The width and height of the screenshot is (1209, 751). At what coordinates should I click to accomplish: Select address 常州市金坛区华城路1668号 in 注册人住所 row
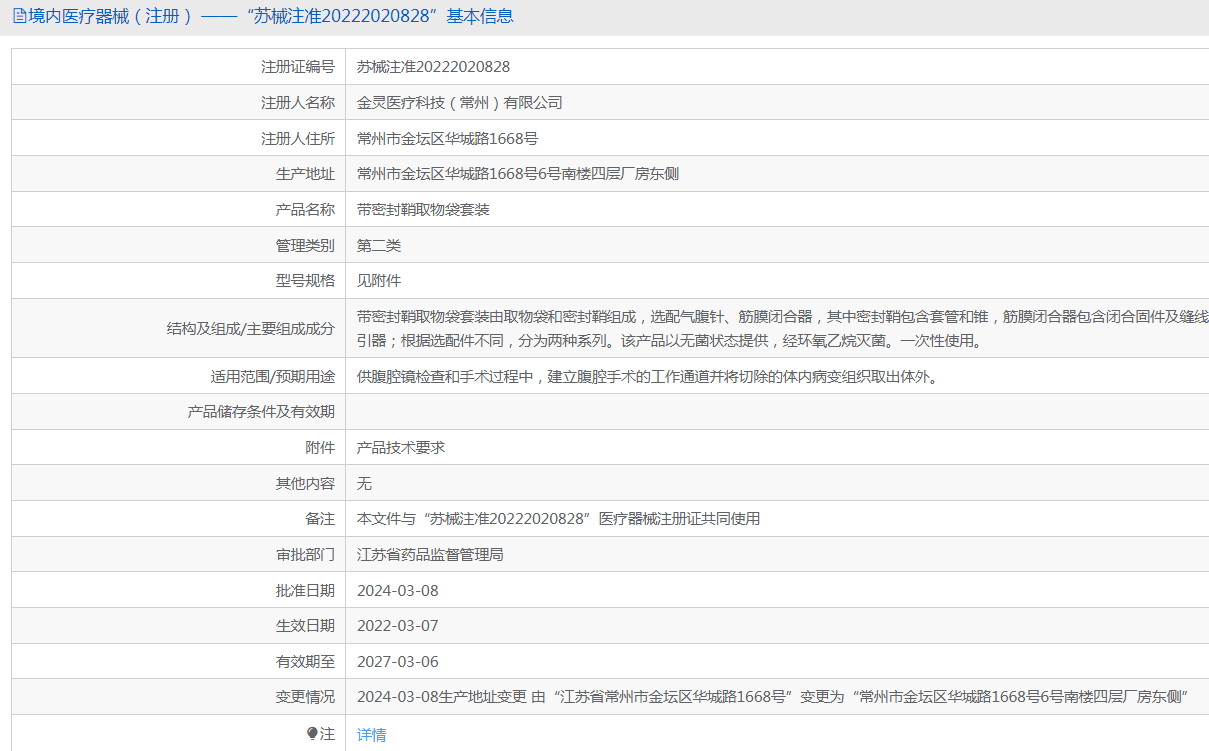[x=447, y=138]
